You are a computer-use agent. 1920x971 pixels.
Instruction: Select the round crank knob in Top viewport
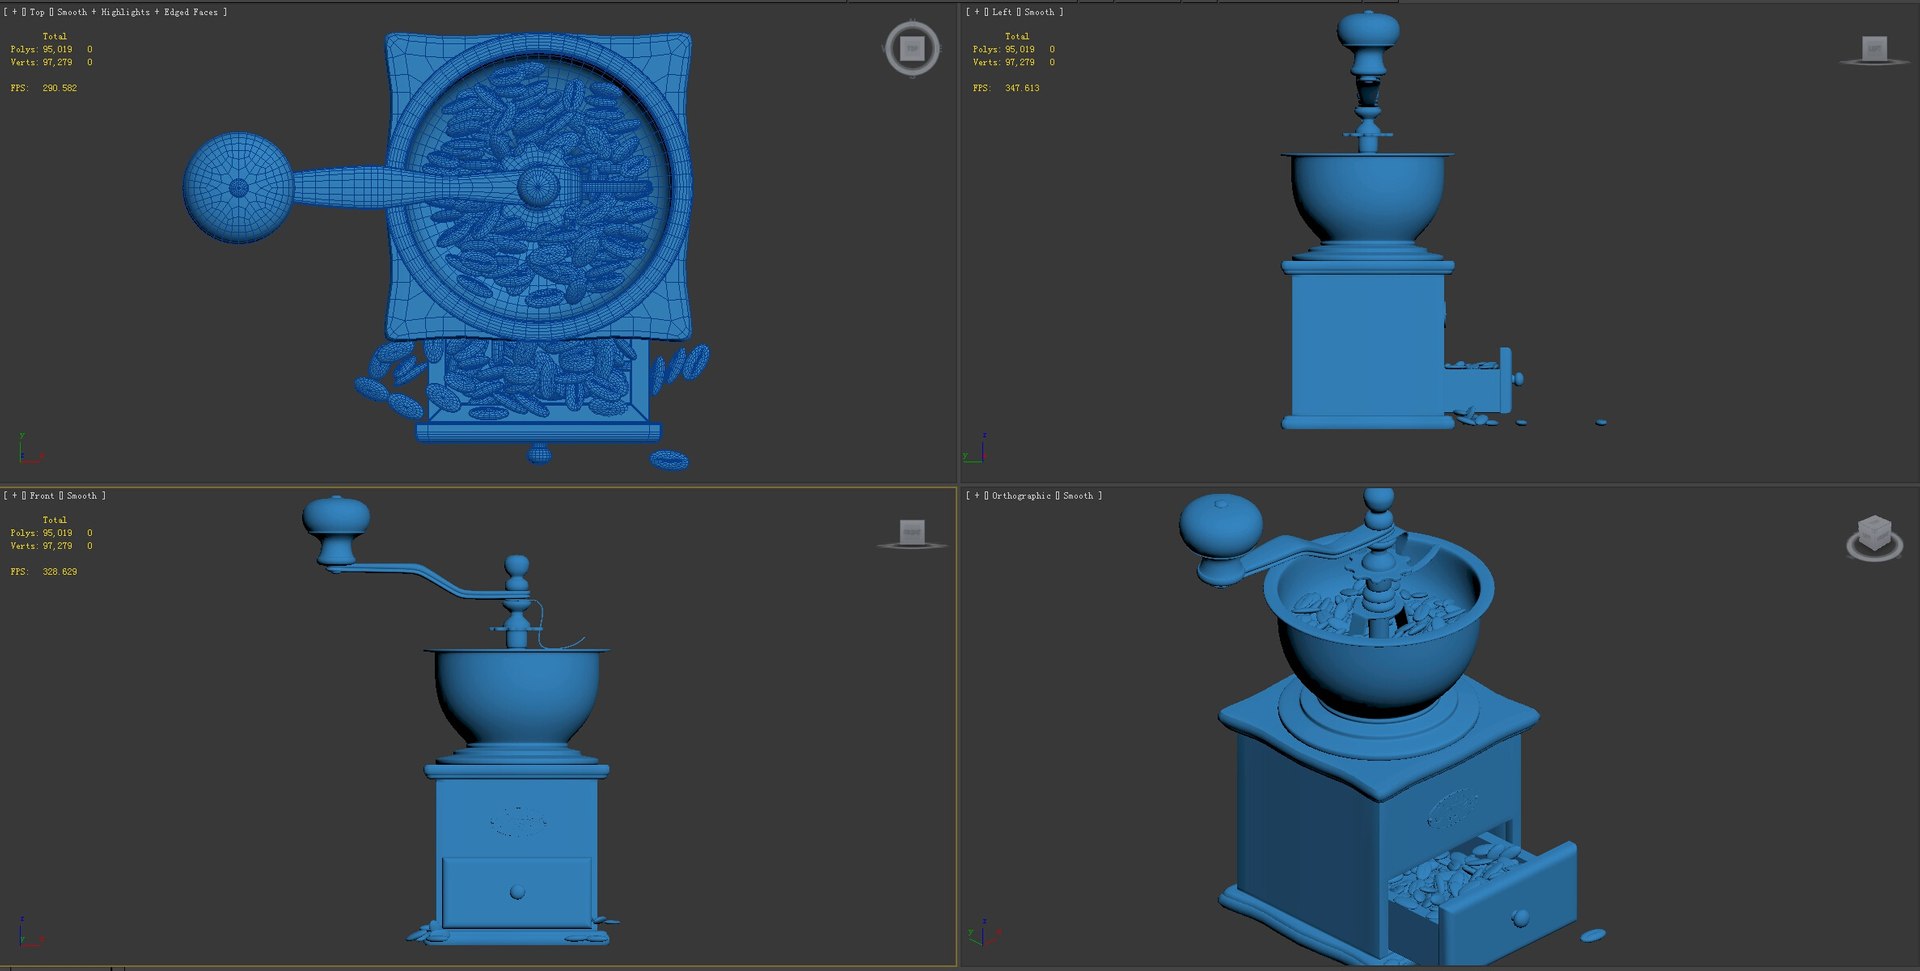238,188
